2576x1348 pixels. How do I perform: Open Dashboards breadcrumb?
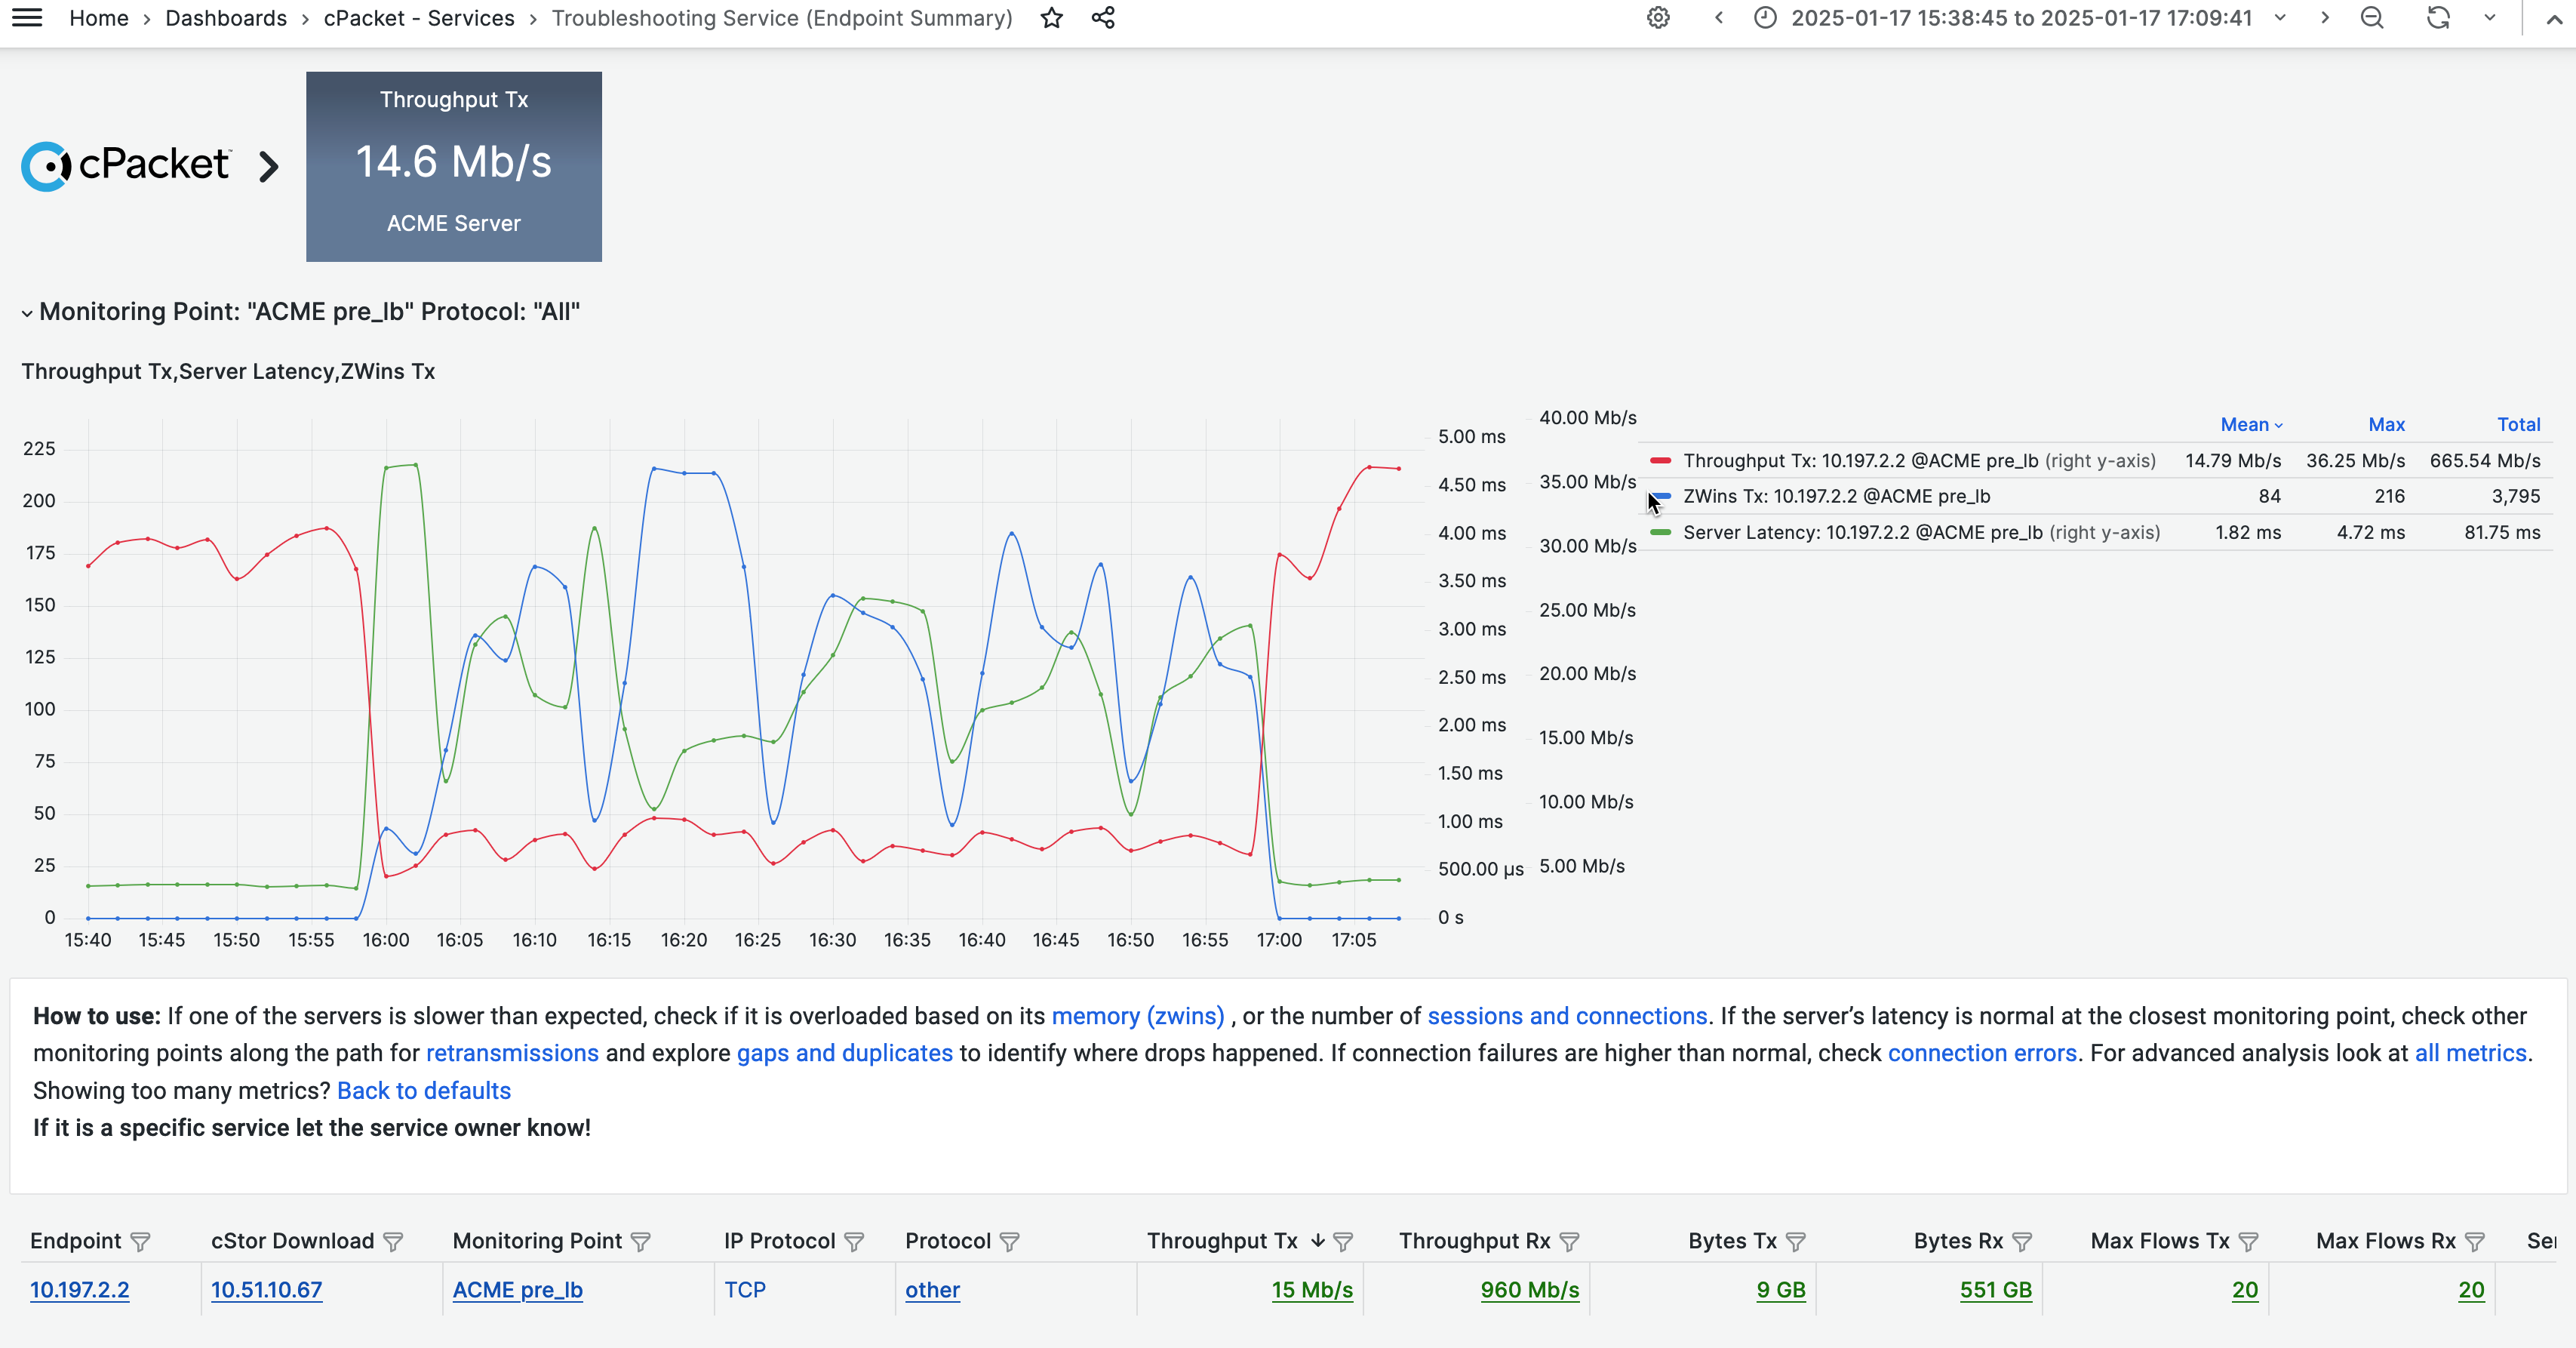point(226,18)
